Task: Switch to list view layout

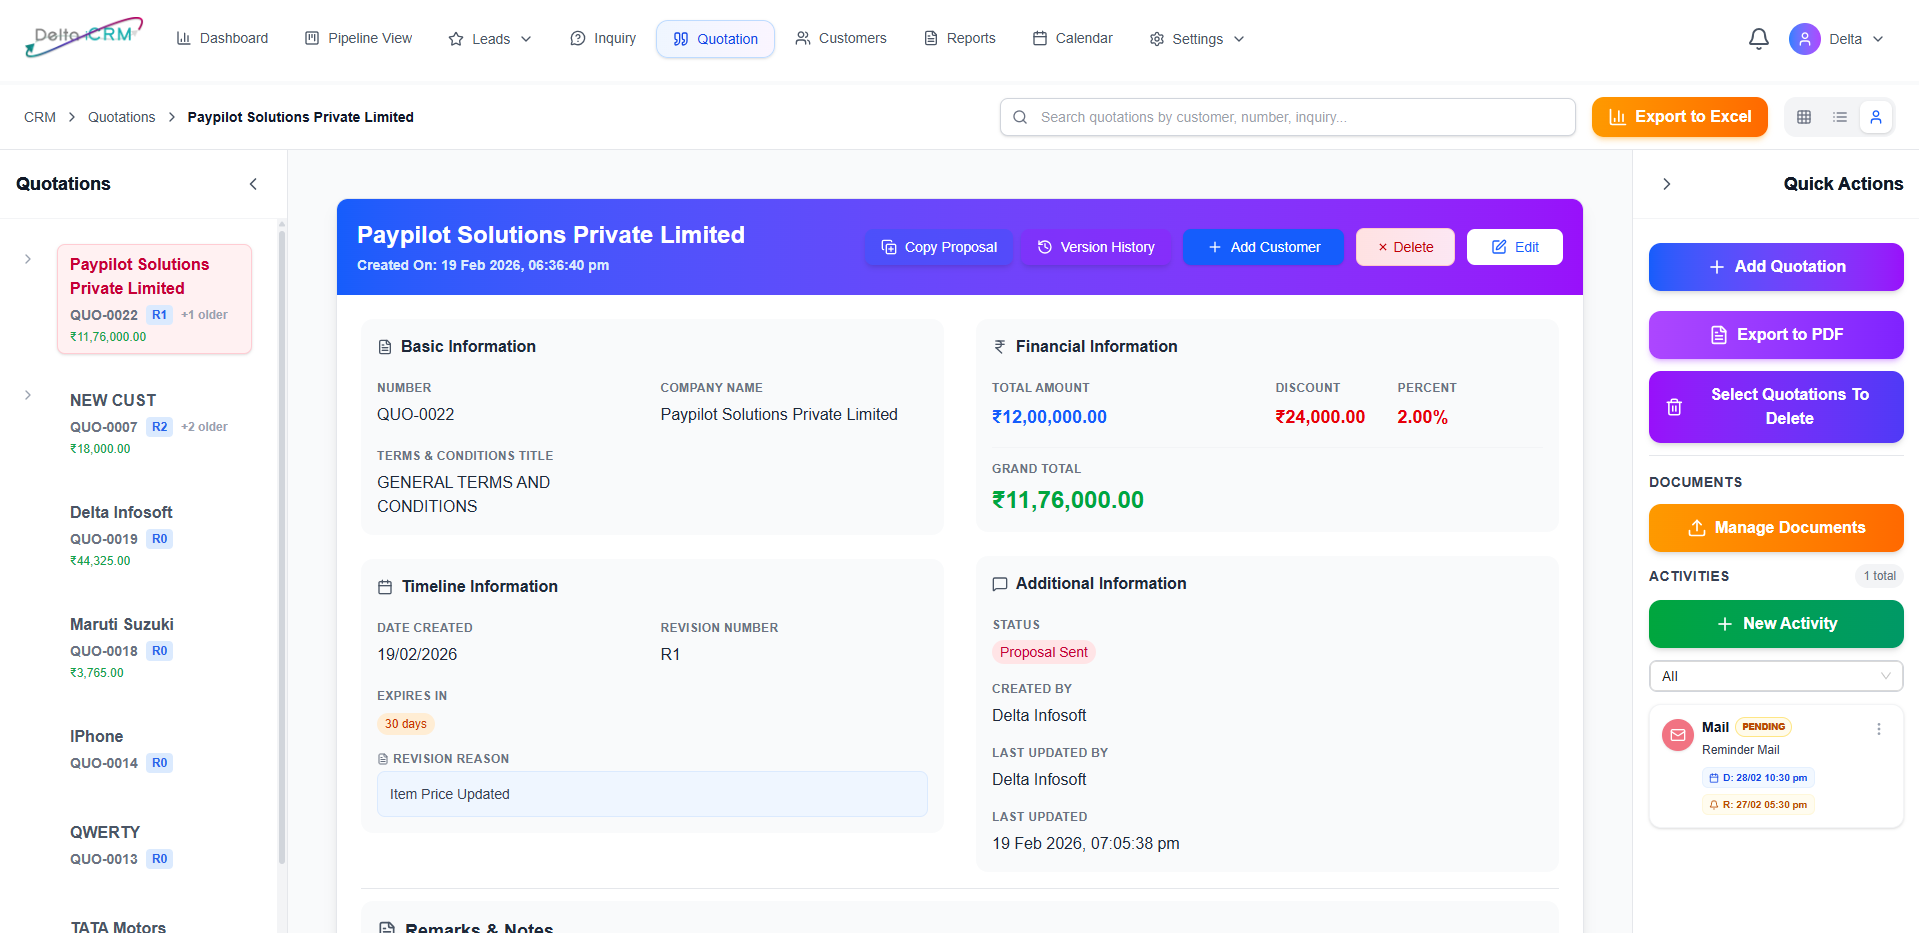Action: tap(1840, 117)
